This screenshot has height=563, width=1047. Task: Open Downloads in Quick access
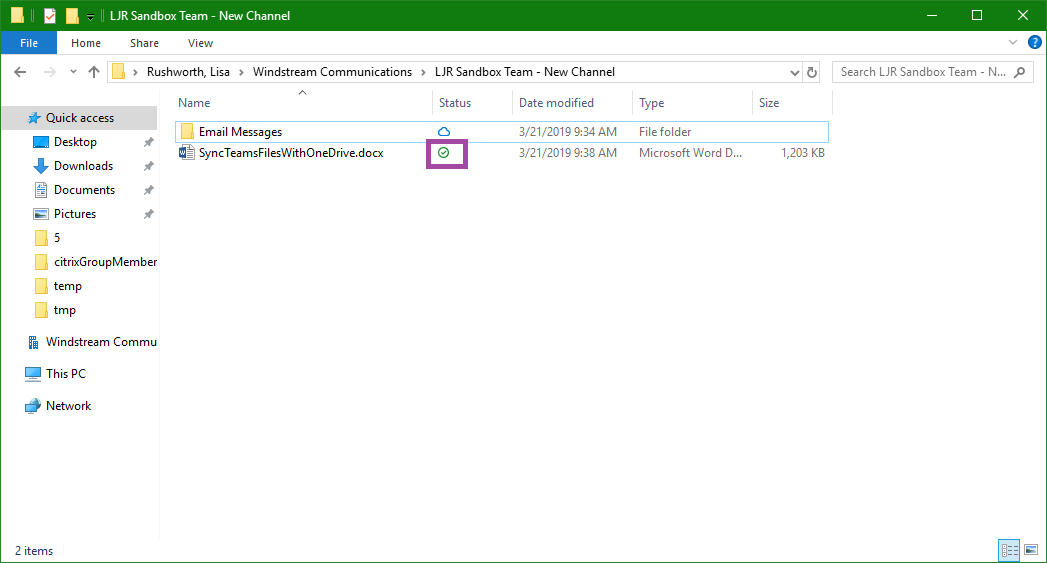pyautogui.click(x=83, y=166)
